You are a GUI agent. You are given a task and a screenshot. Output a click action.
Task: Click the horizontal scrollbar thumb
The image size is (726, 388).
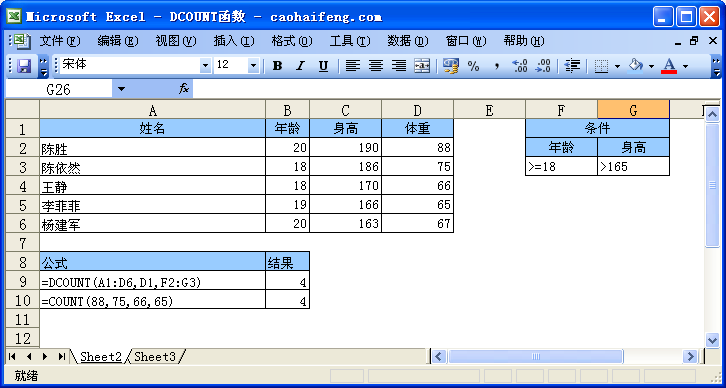coord(536,357)
